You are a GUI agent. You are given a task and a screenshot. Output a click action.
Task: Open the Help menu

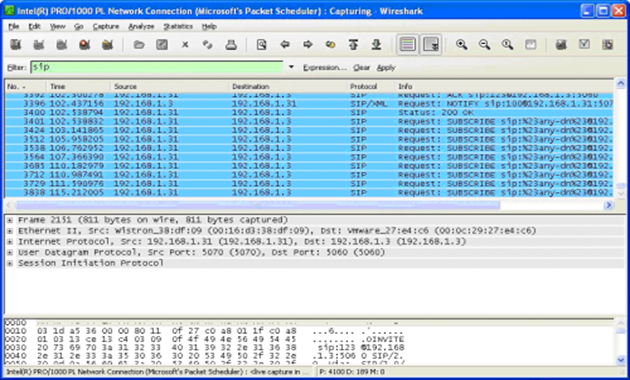(x=209, y=27)
